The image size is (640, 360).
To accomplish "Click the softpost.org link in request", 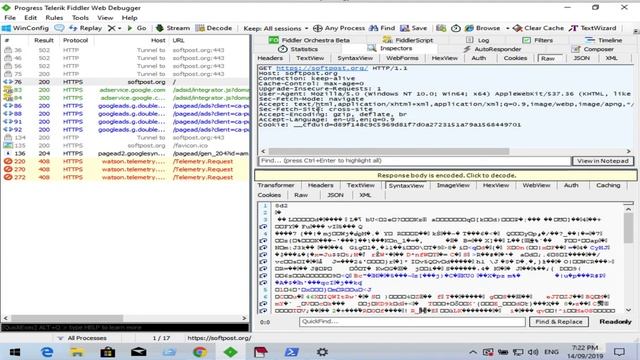I will point(322,68).
